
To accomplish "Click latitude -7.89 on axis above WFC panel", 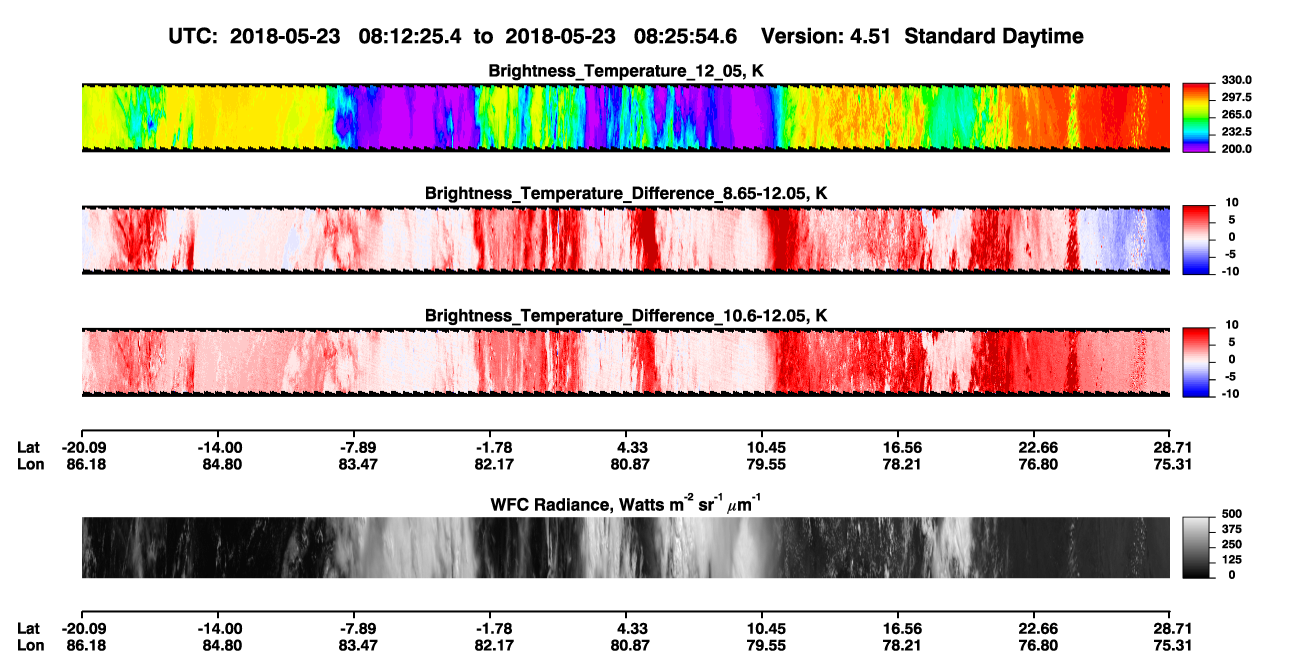I will click(353, 447).
